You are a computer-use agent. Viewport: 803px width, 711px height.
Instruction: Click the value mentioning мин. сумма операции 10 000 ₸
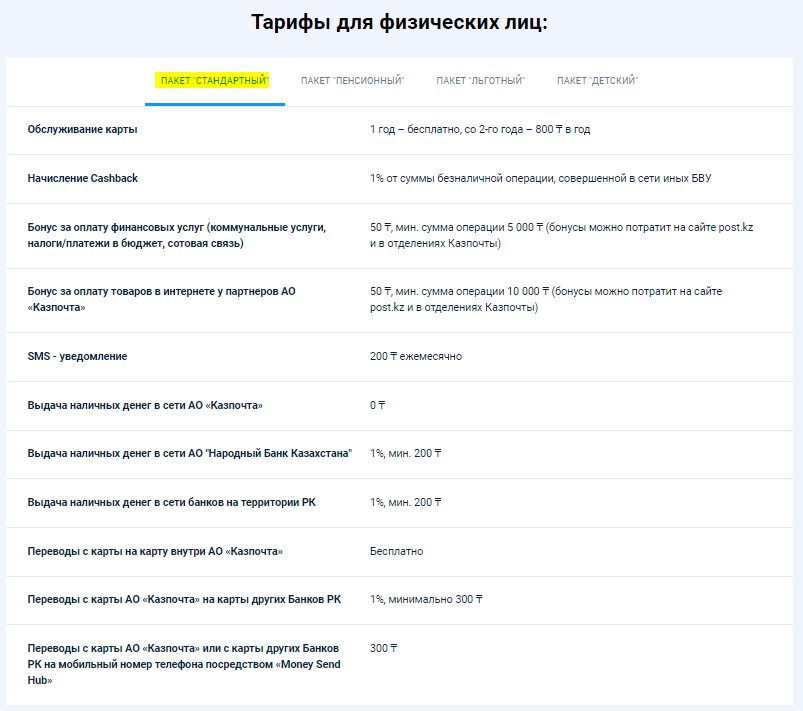(x=546, y=299)
